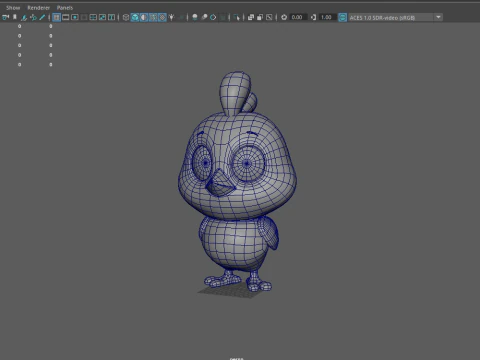
Task: Toggle the Safe Title icon
Action: coord(111,17)
